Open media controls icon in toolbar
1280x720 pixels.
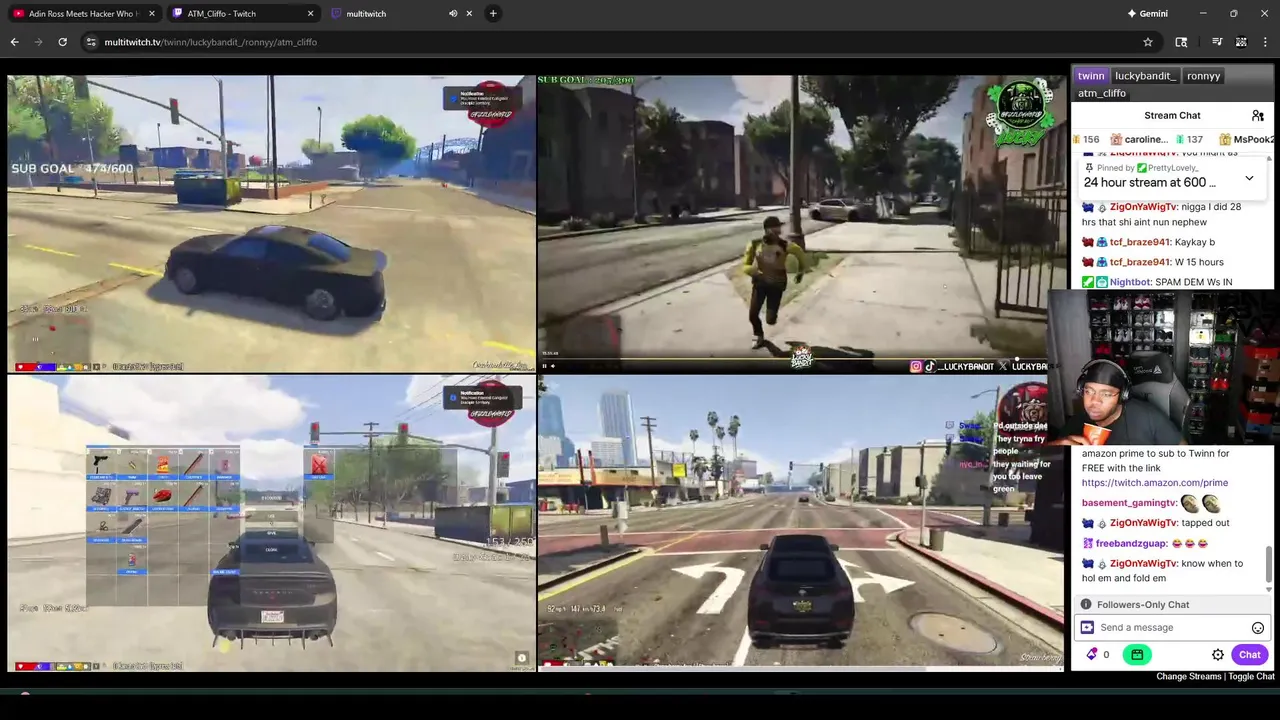1217,42
